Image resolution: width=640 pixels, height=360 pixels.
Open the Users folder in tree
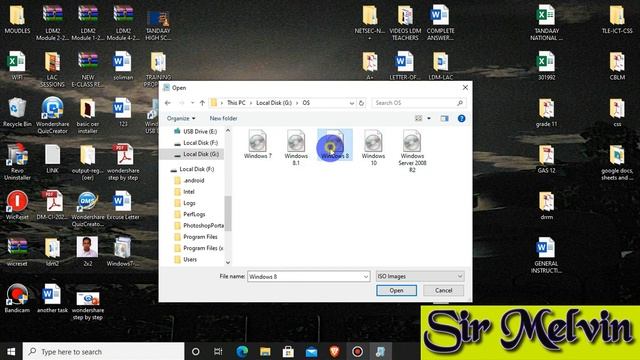(185, 260)
